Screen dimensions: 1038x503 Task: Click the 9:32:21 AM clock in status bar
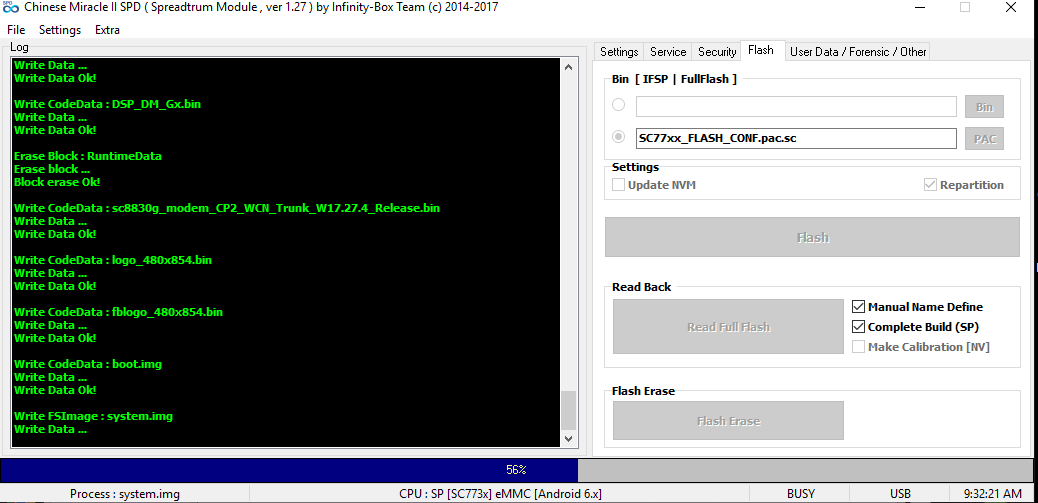point(990,494)
